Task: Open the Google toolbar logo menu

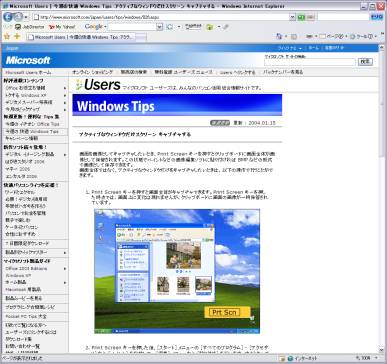Action: coord(95,27)
